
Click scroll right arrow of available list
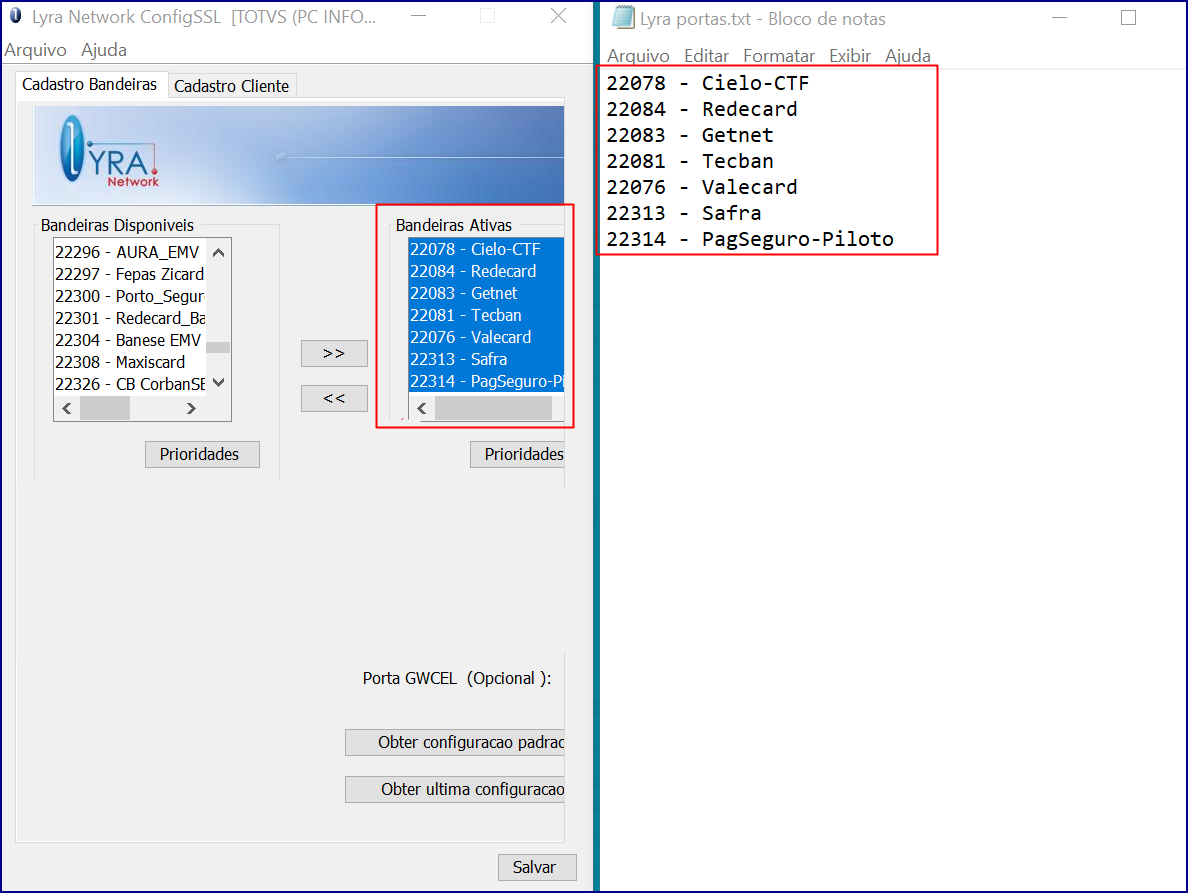191,409
